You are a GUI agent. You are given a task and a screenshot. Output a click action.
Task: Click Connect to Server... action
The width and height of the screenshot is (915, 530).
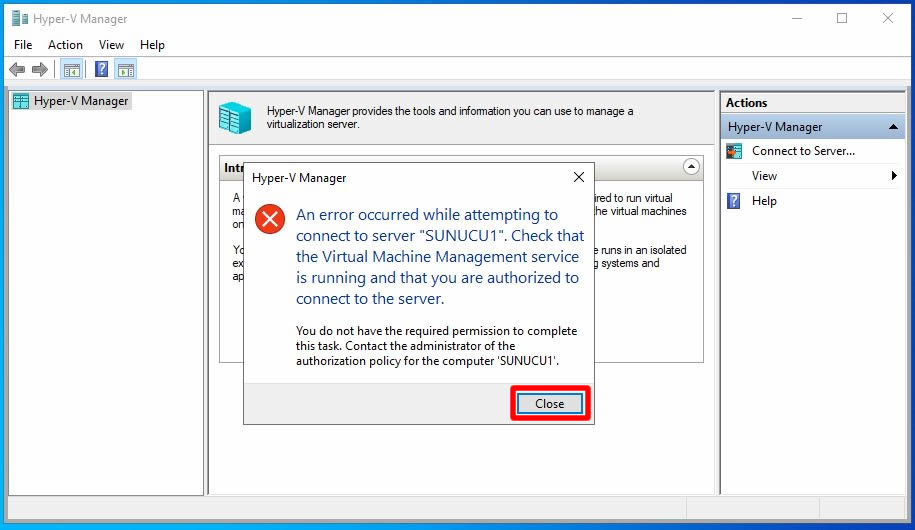803,151
